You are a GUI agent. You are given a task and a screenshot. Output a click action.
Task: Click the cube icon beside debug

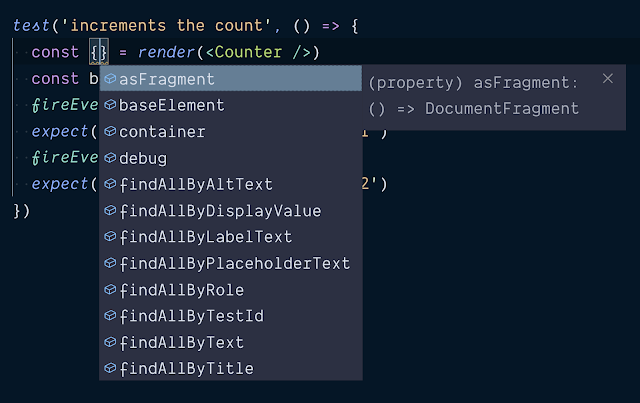click(110, 158)
